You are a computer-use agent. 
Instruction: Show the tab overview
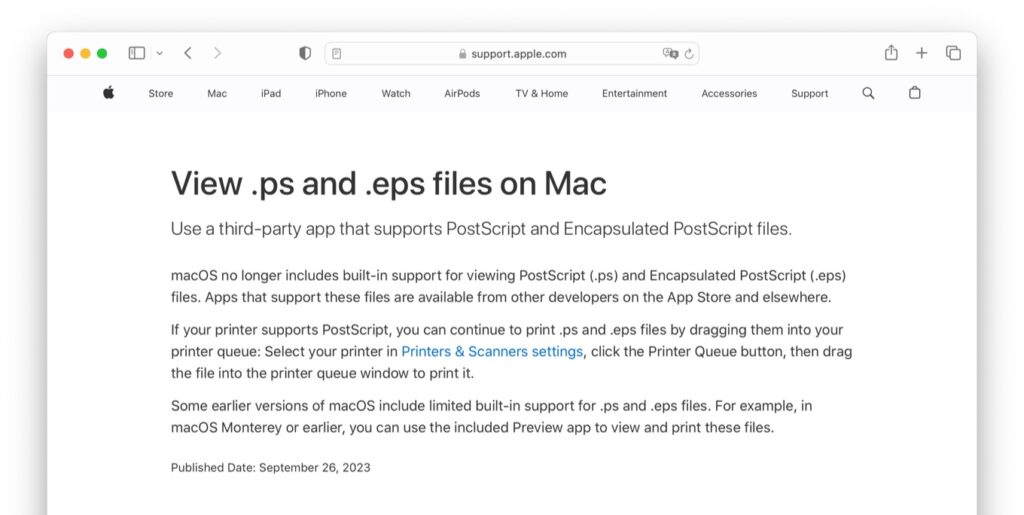pos(953,53)
